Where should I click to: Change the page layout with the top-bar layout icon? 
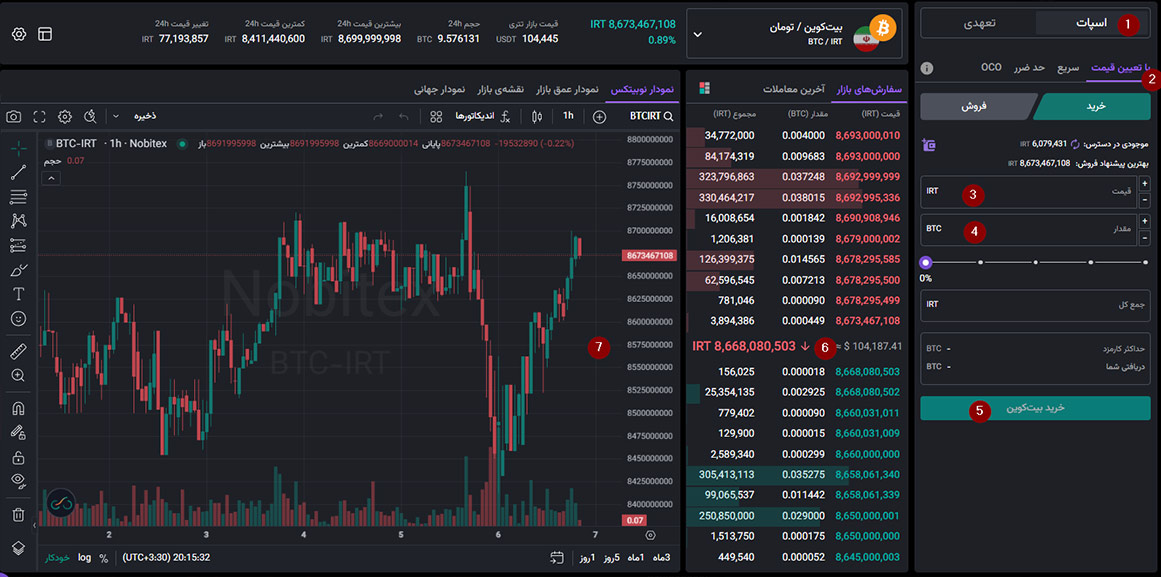[x=44, y=34]
